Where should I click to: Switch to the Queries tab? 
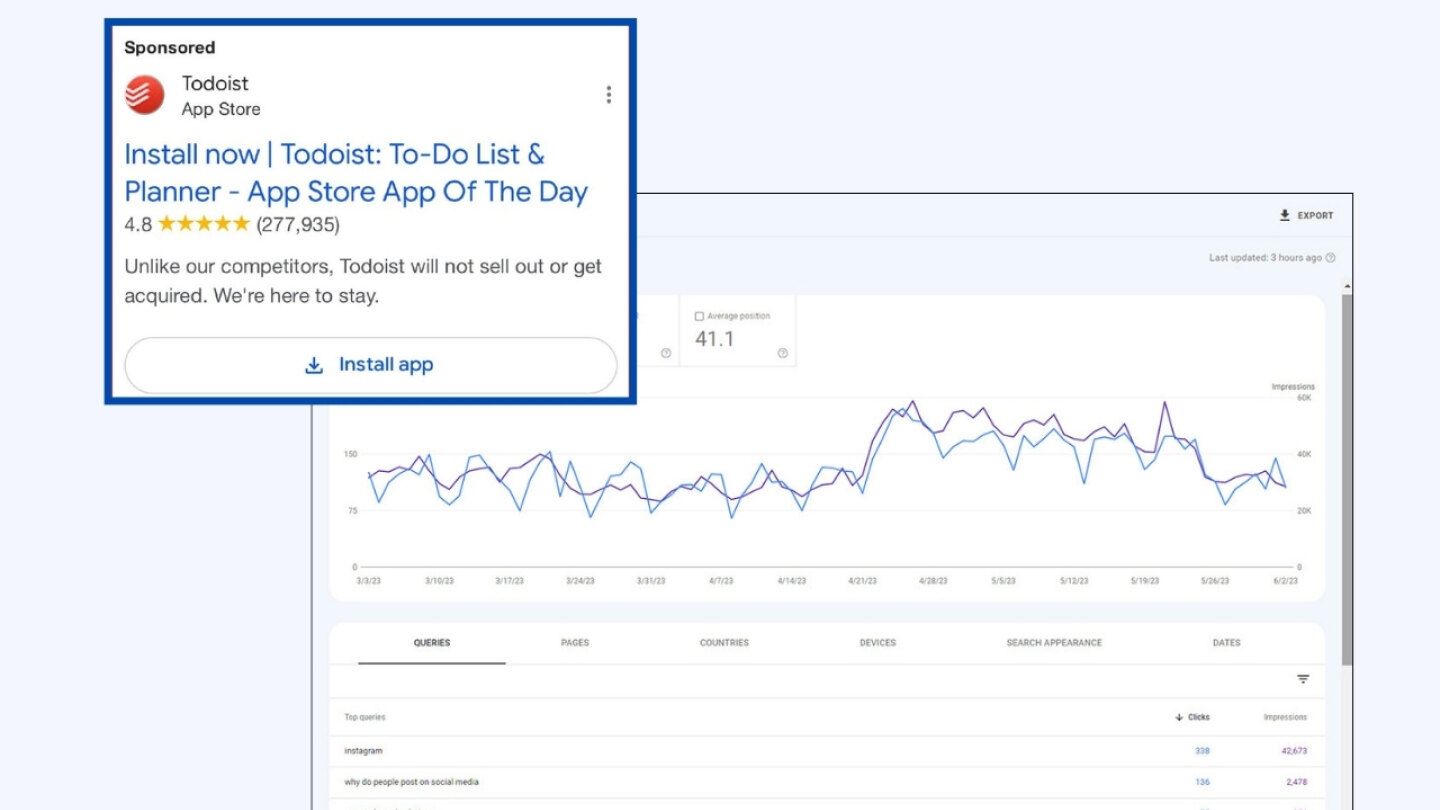pyautogui.click(x=432, y=643)
